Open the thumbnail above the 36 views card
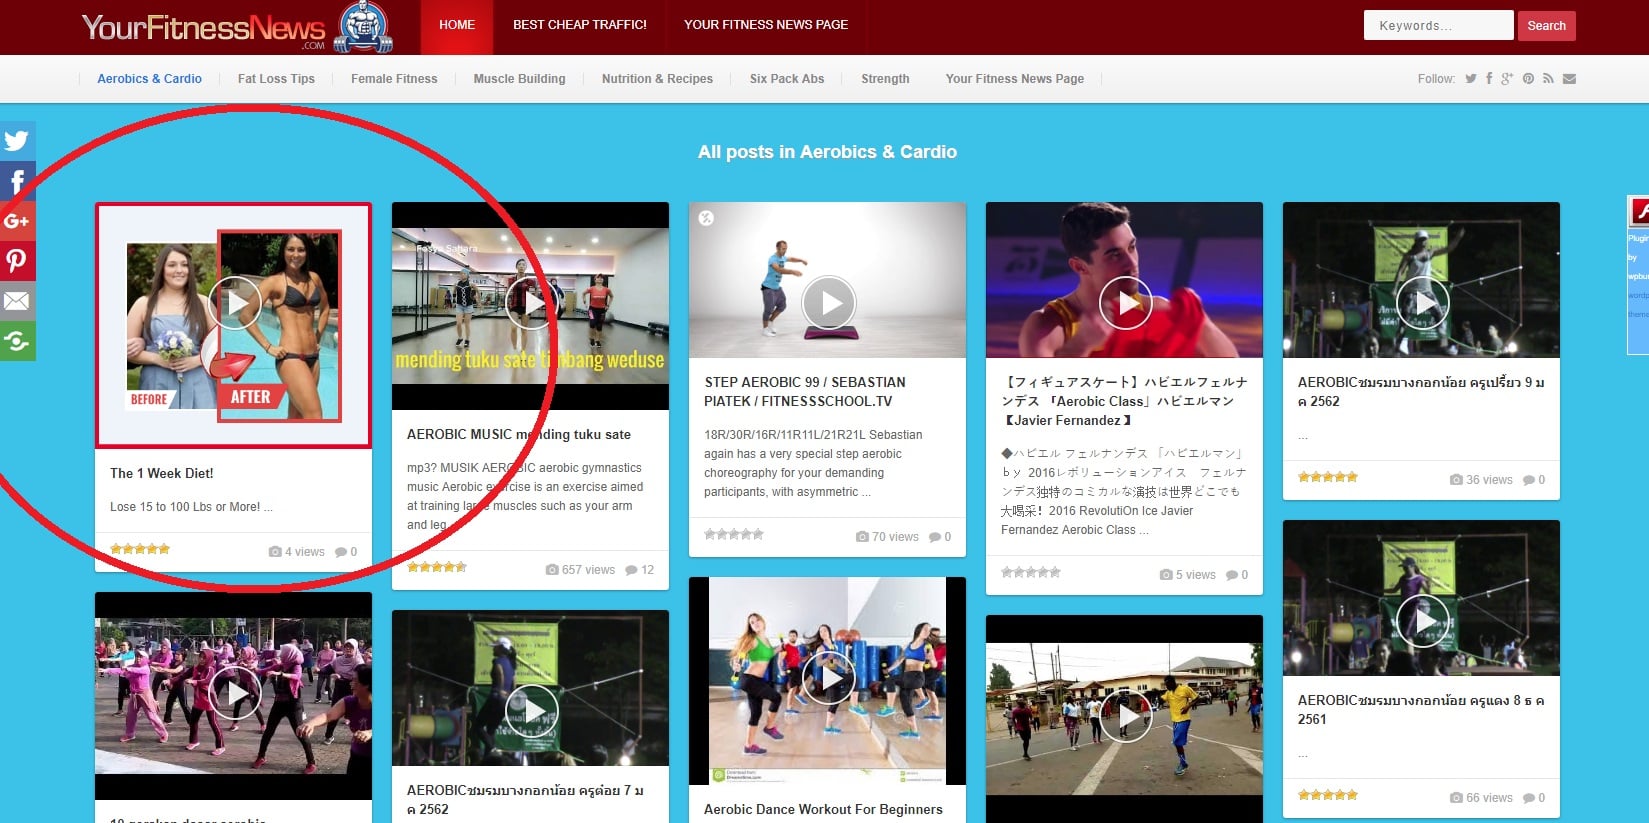This screenshot has height=823, width=1649. pos(1421,280)
